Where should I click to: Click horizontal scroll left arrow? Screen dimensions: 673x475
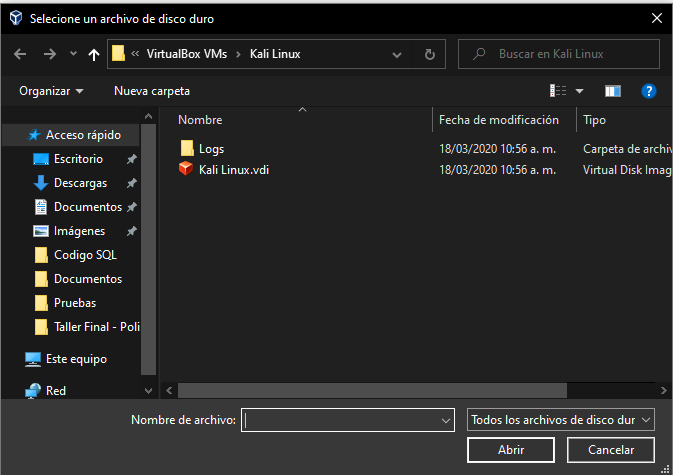pos(169,390)
